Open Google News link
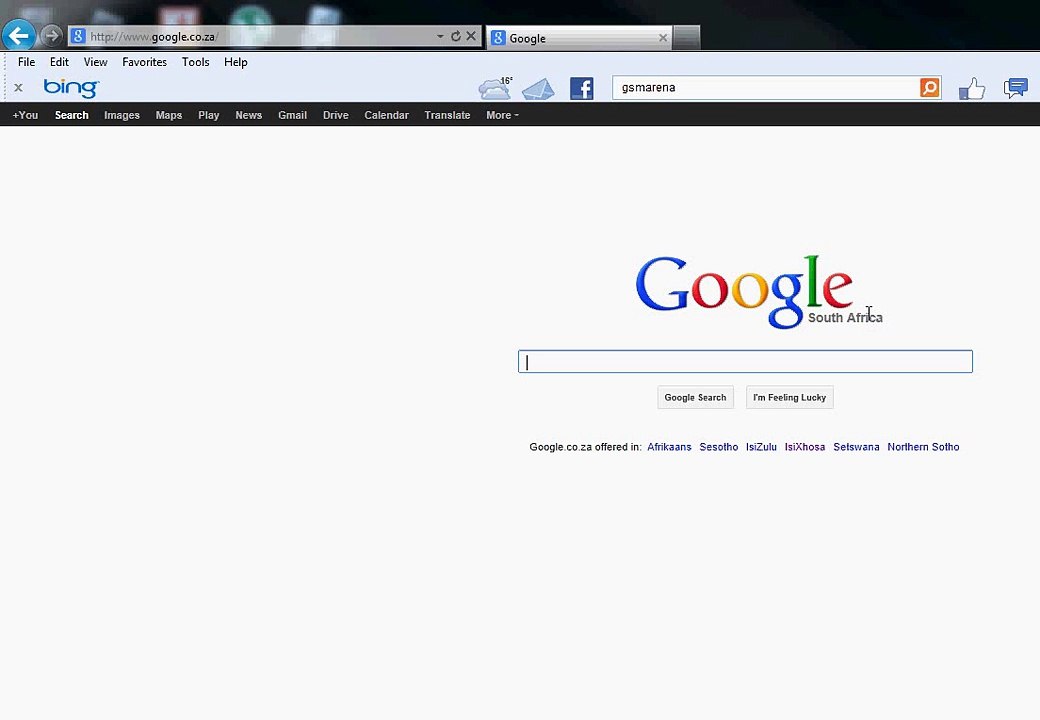 tap(249, 115)
